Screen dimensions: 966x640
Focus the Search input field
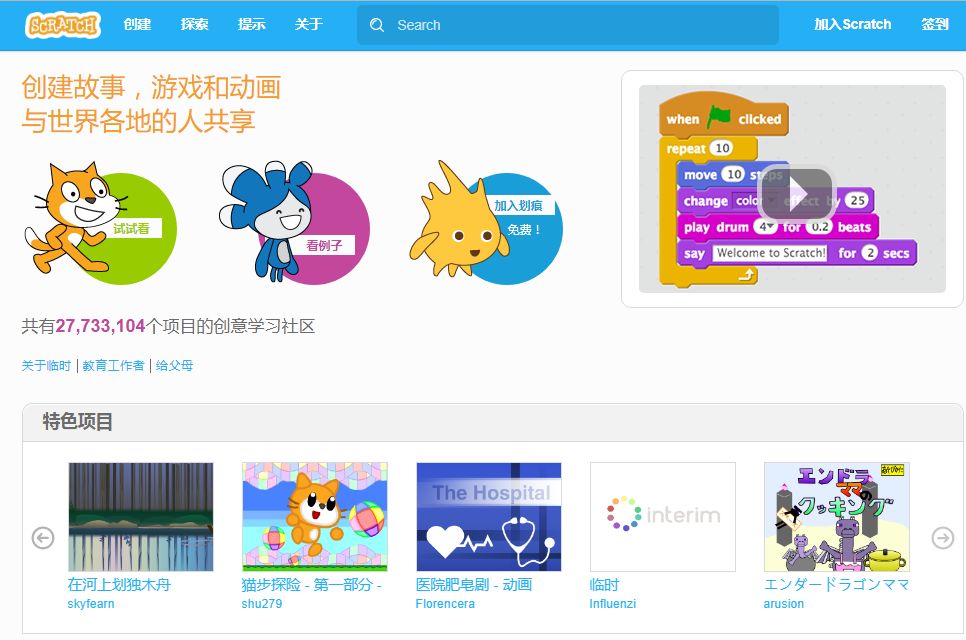[x=567, y=25]
